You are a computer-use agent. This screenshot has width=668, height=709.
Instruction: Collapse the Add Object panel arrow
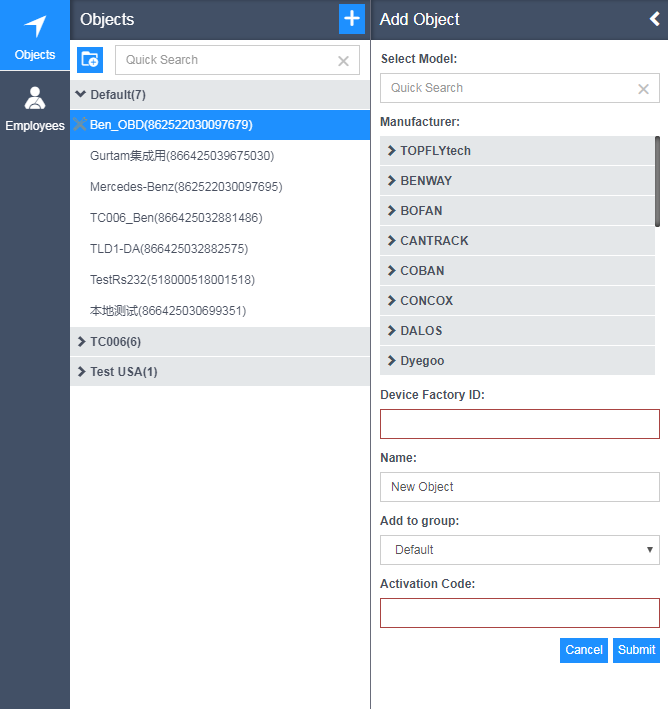click(x=654, y=19)
